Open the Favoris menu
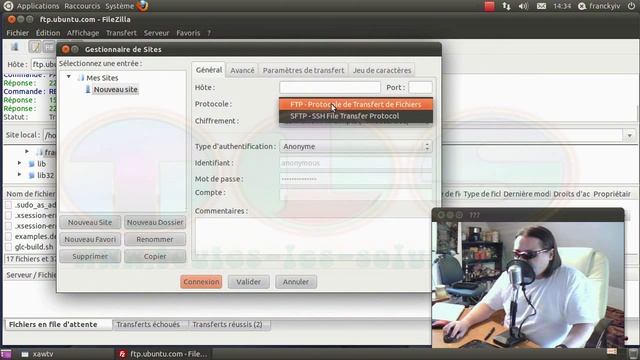 [188, 33]
